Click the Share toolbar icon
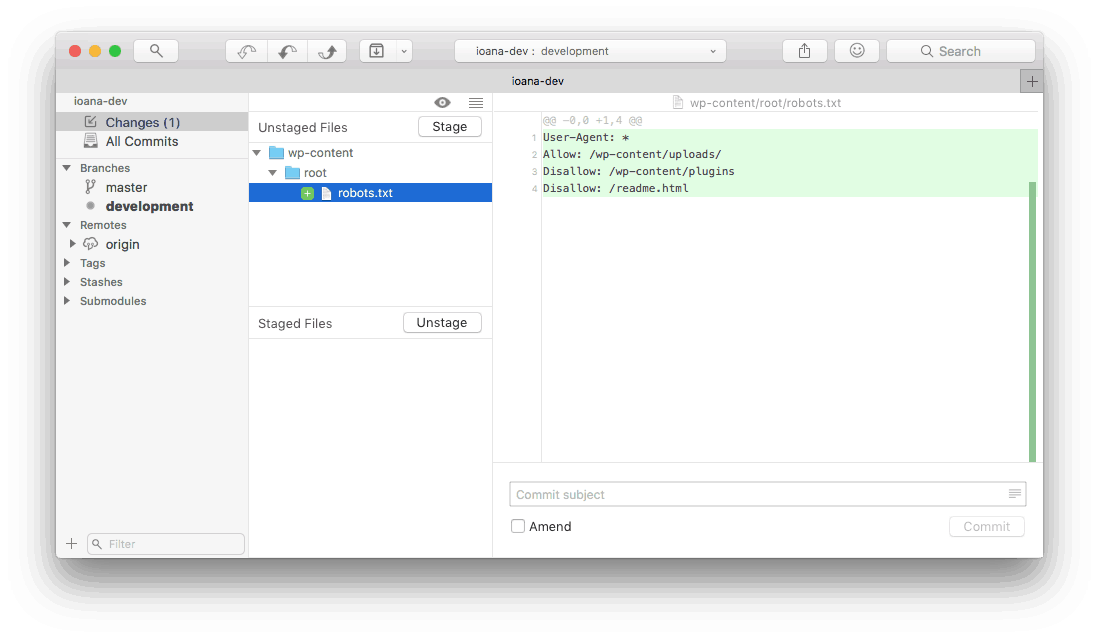 click(x=805, y=51)
